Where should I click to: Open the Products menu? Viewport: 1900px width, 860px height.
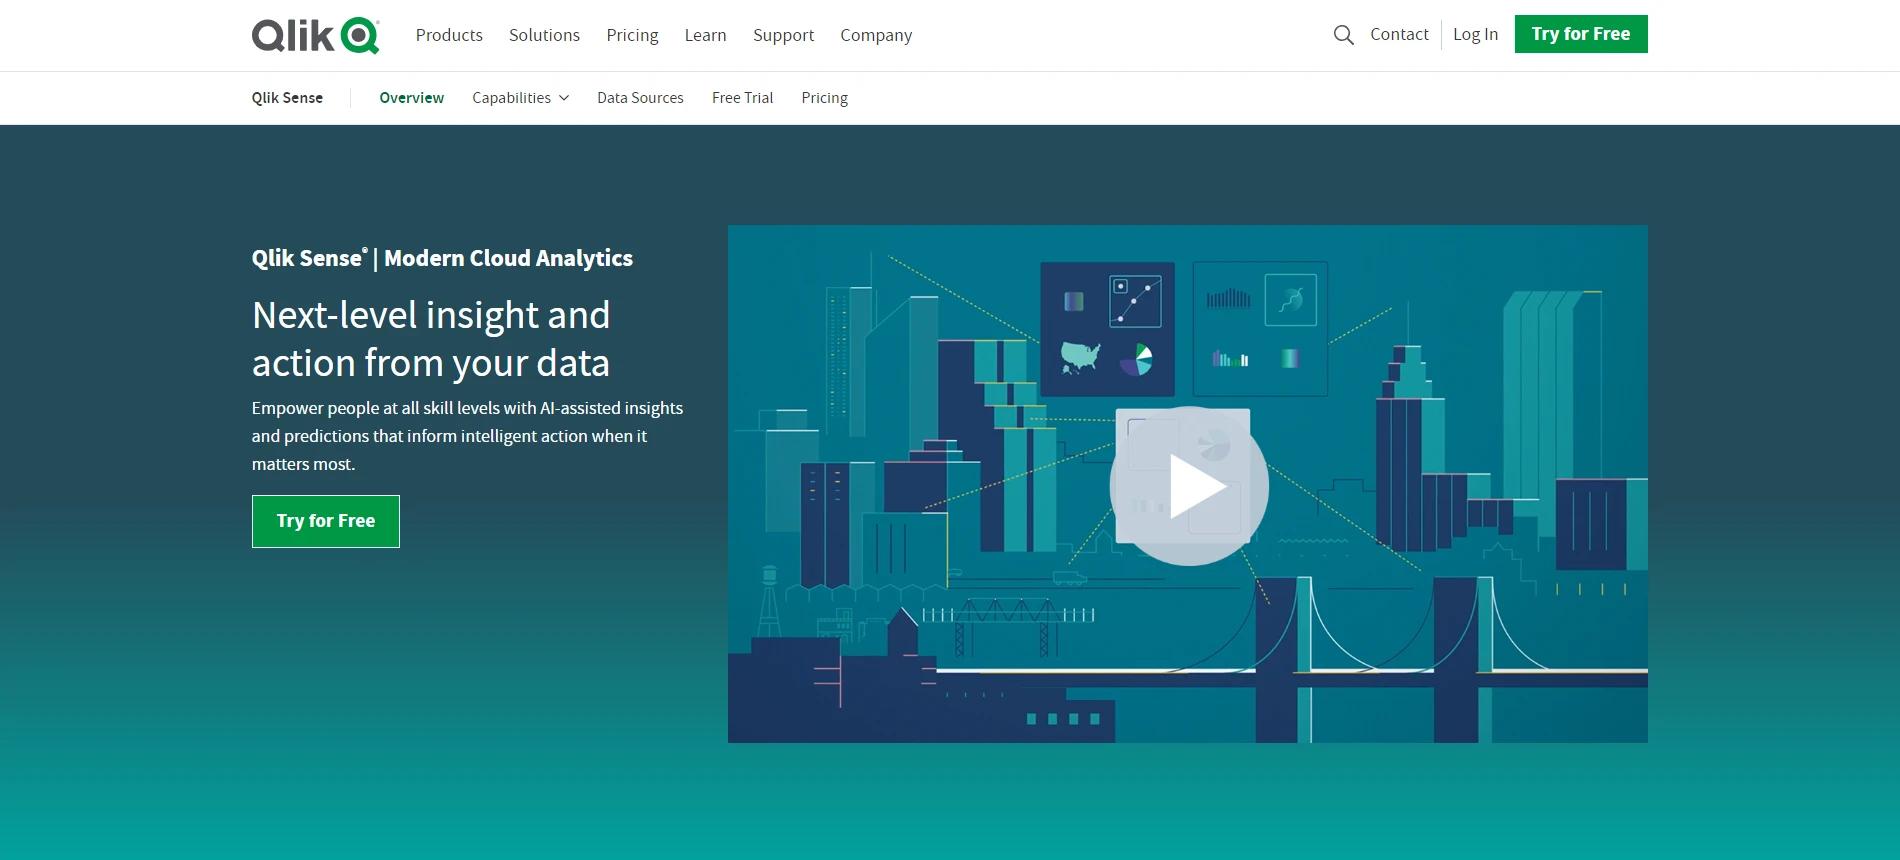[449, 35]
